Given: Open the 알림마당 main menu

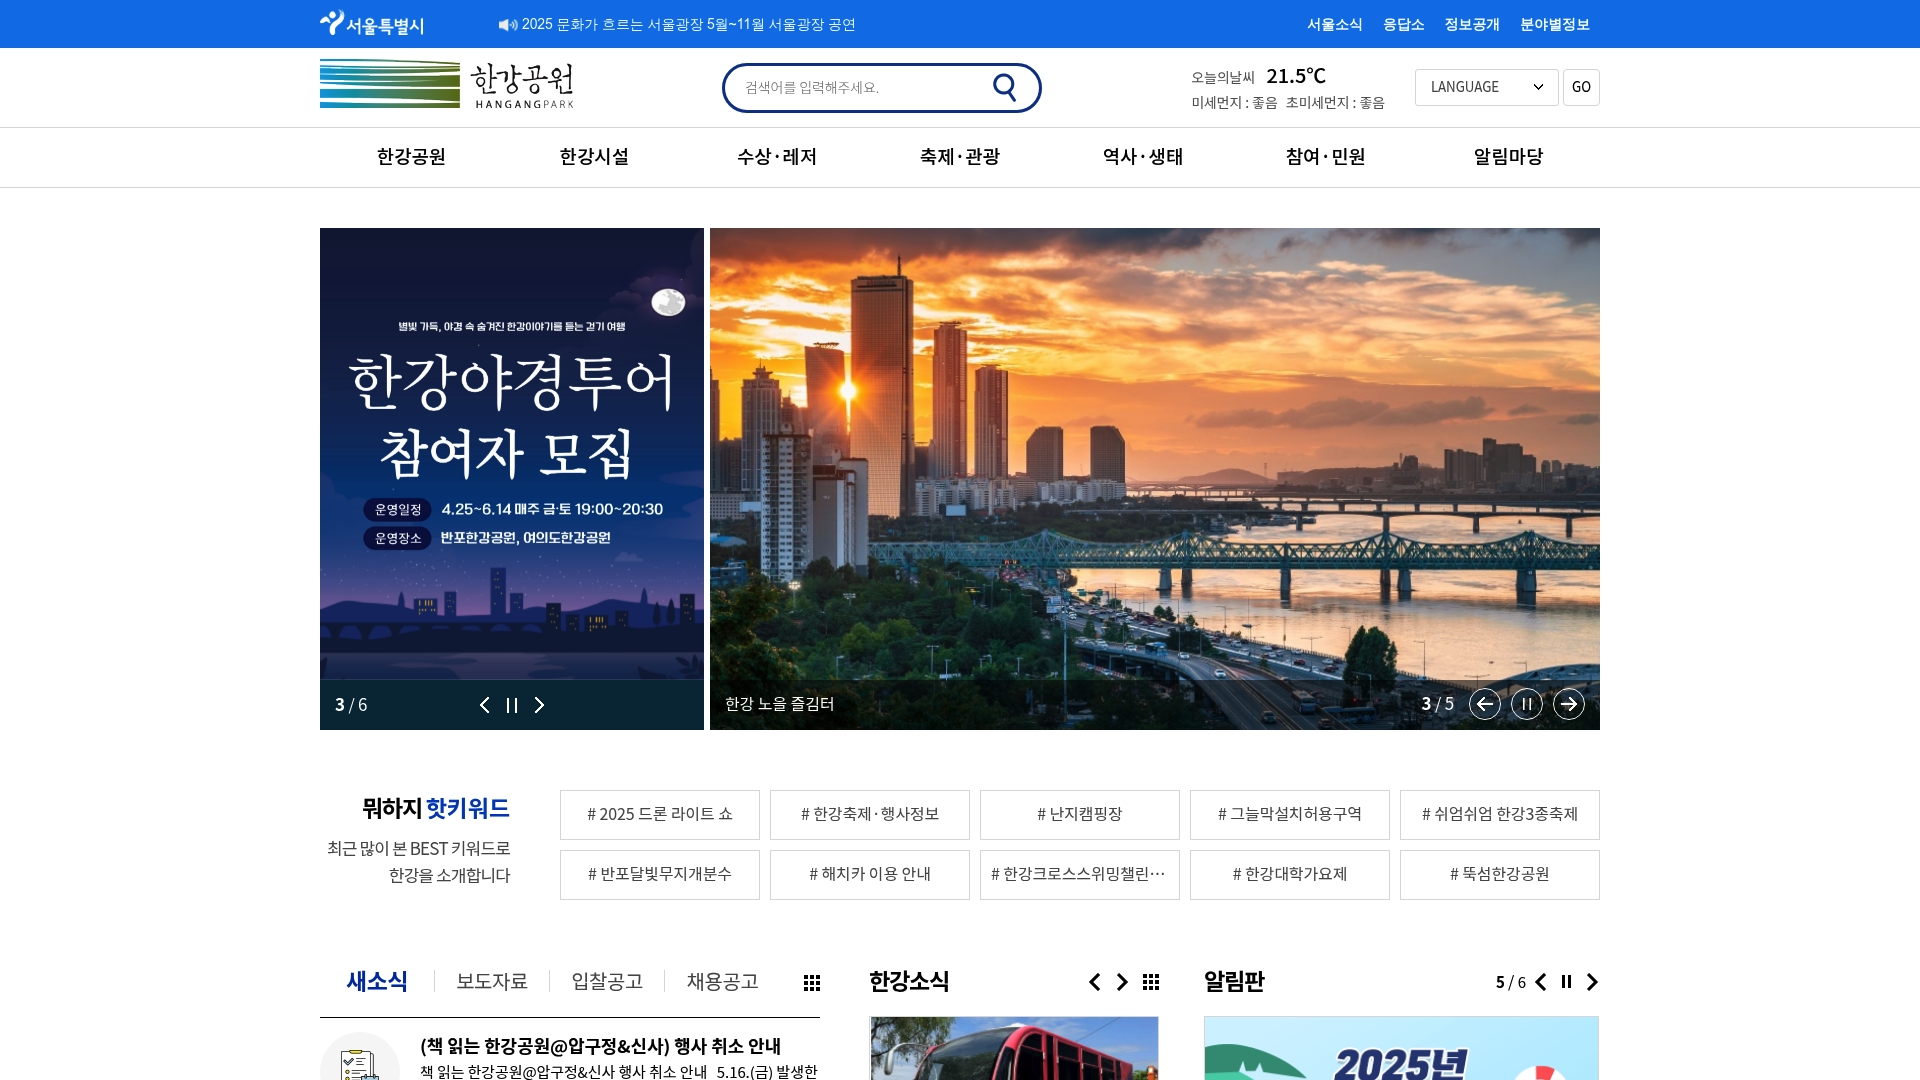Looking at the screenshot, I should tap(1508, 157).
